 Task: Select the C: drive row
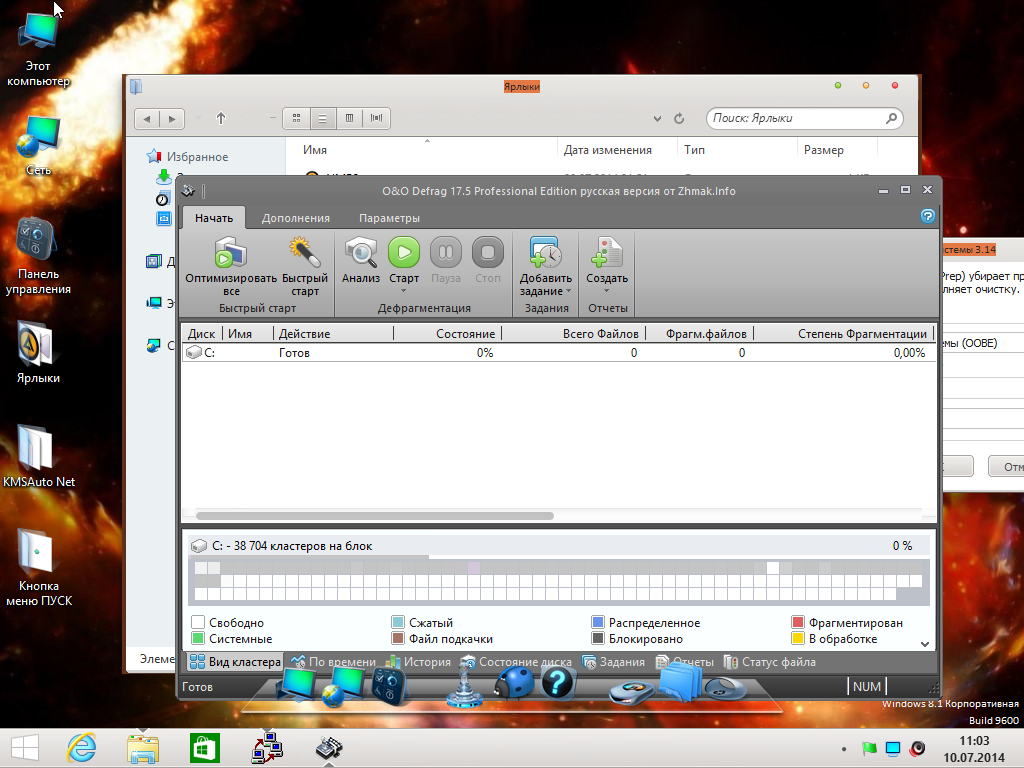pyautogui.click(x=558, y=353)
